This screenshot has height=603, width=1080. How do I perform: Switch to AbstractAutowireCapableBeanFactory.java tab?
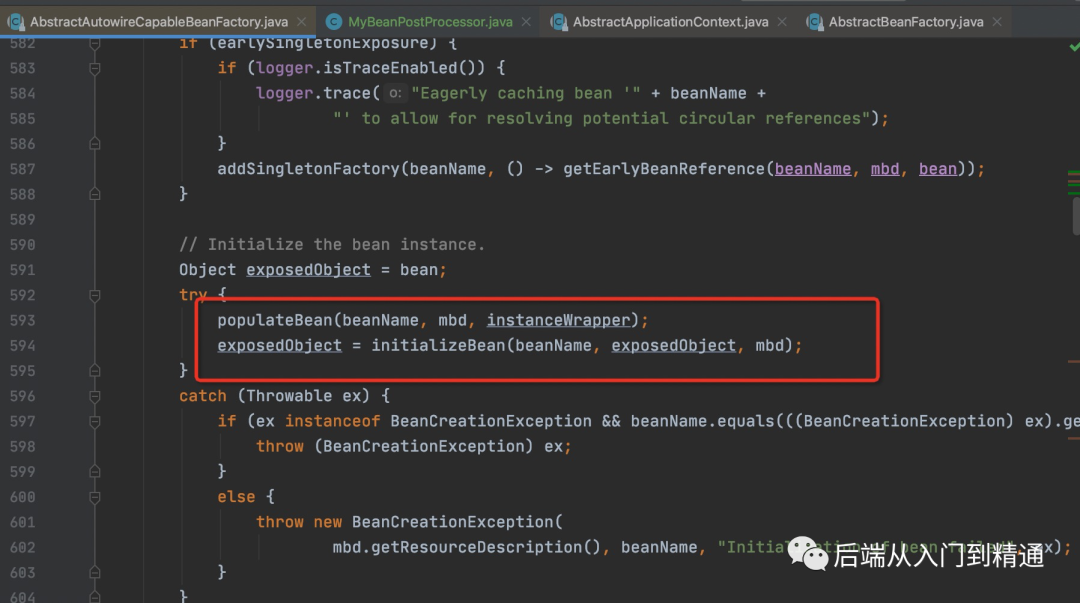[x=159, y=22]
